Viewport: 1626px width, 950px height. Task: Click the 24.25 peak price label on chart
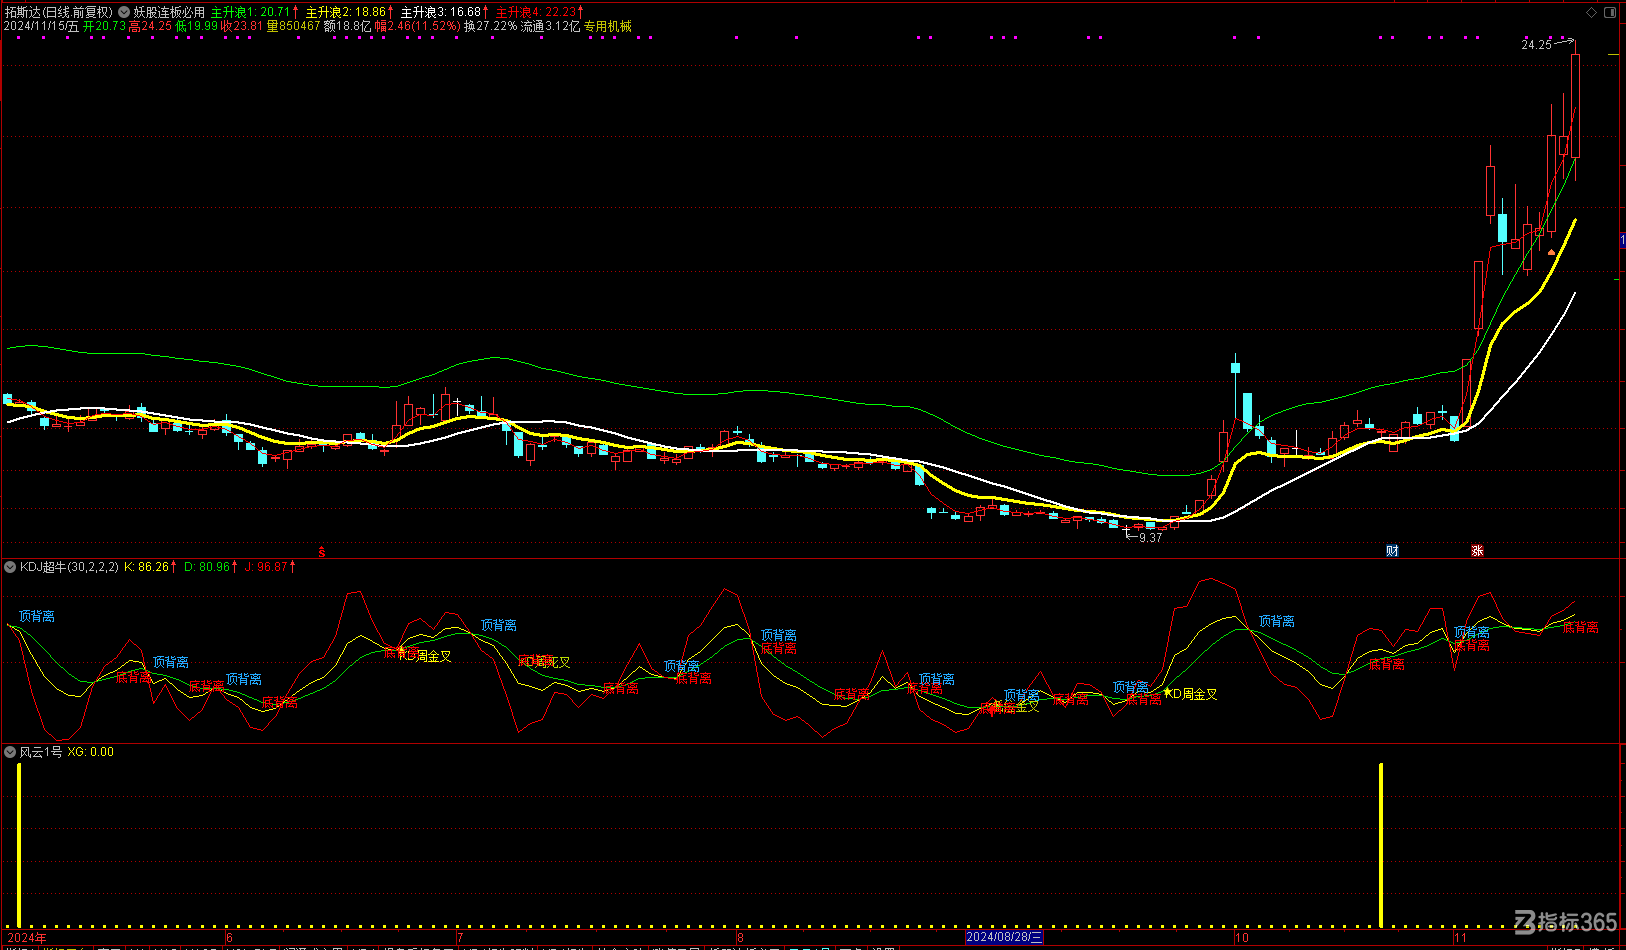click(1537, 45)
